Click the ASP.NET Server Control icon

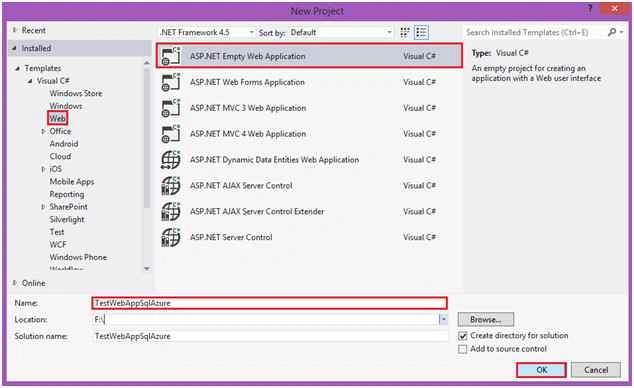171,237
